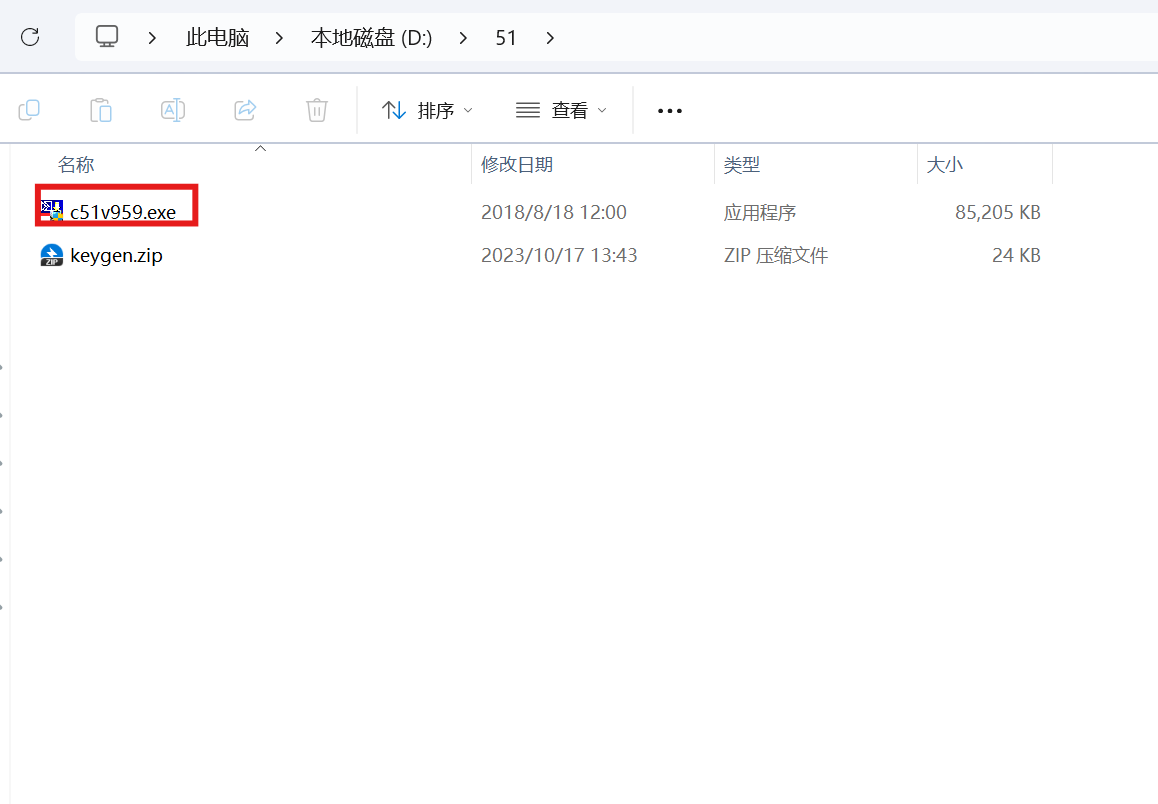1158x804 pixels.
Task: Expand chevron after 51 breadcrumb
Action: tap(550, 38)
